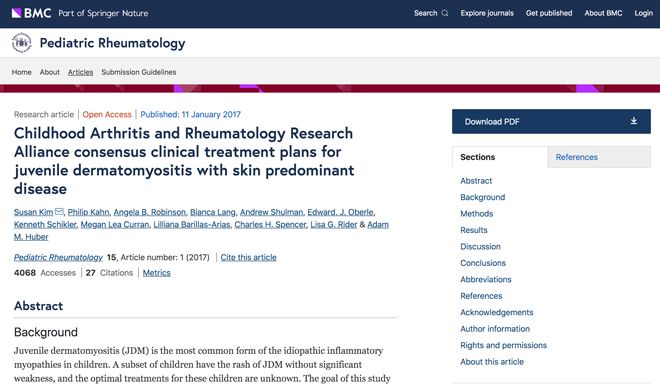Image resolution: width=660 pixels, height=384 pixels.
Task: Open author Susan Kim's details
Action: 33,212
